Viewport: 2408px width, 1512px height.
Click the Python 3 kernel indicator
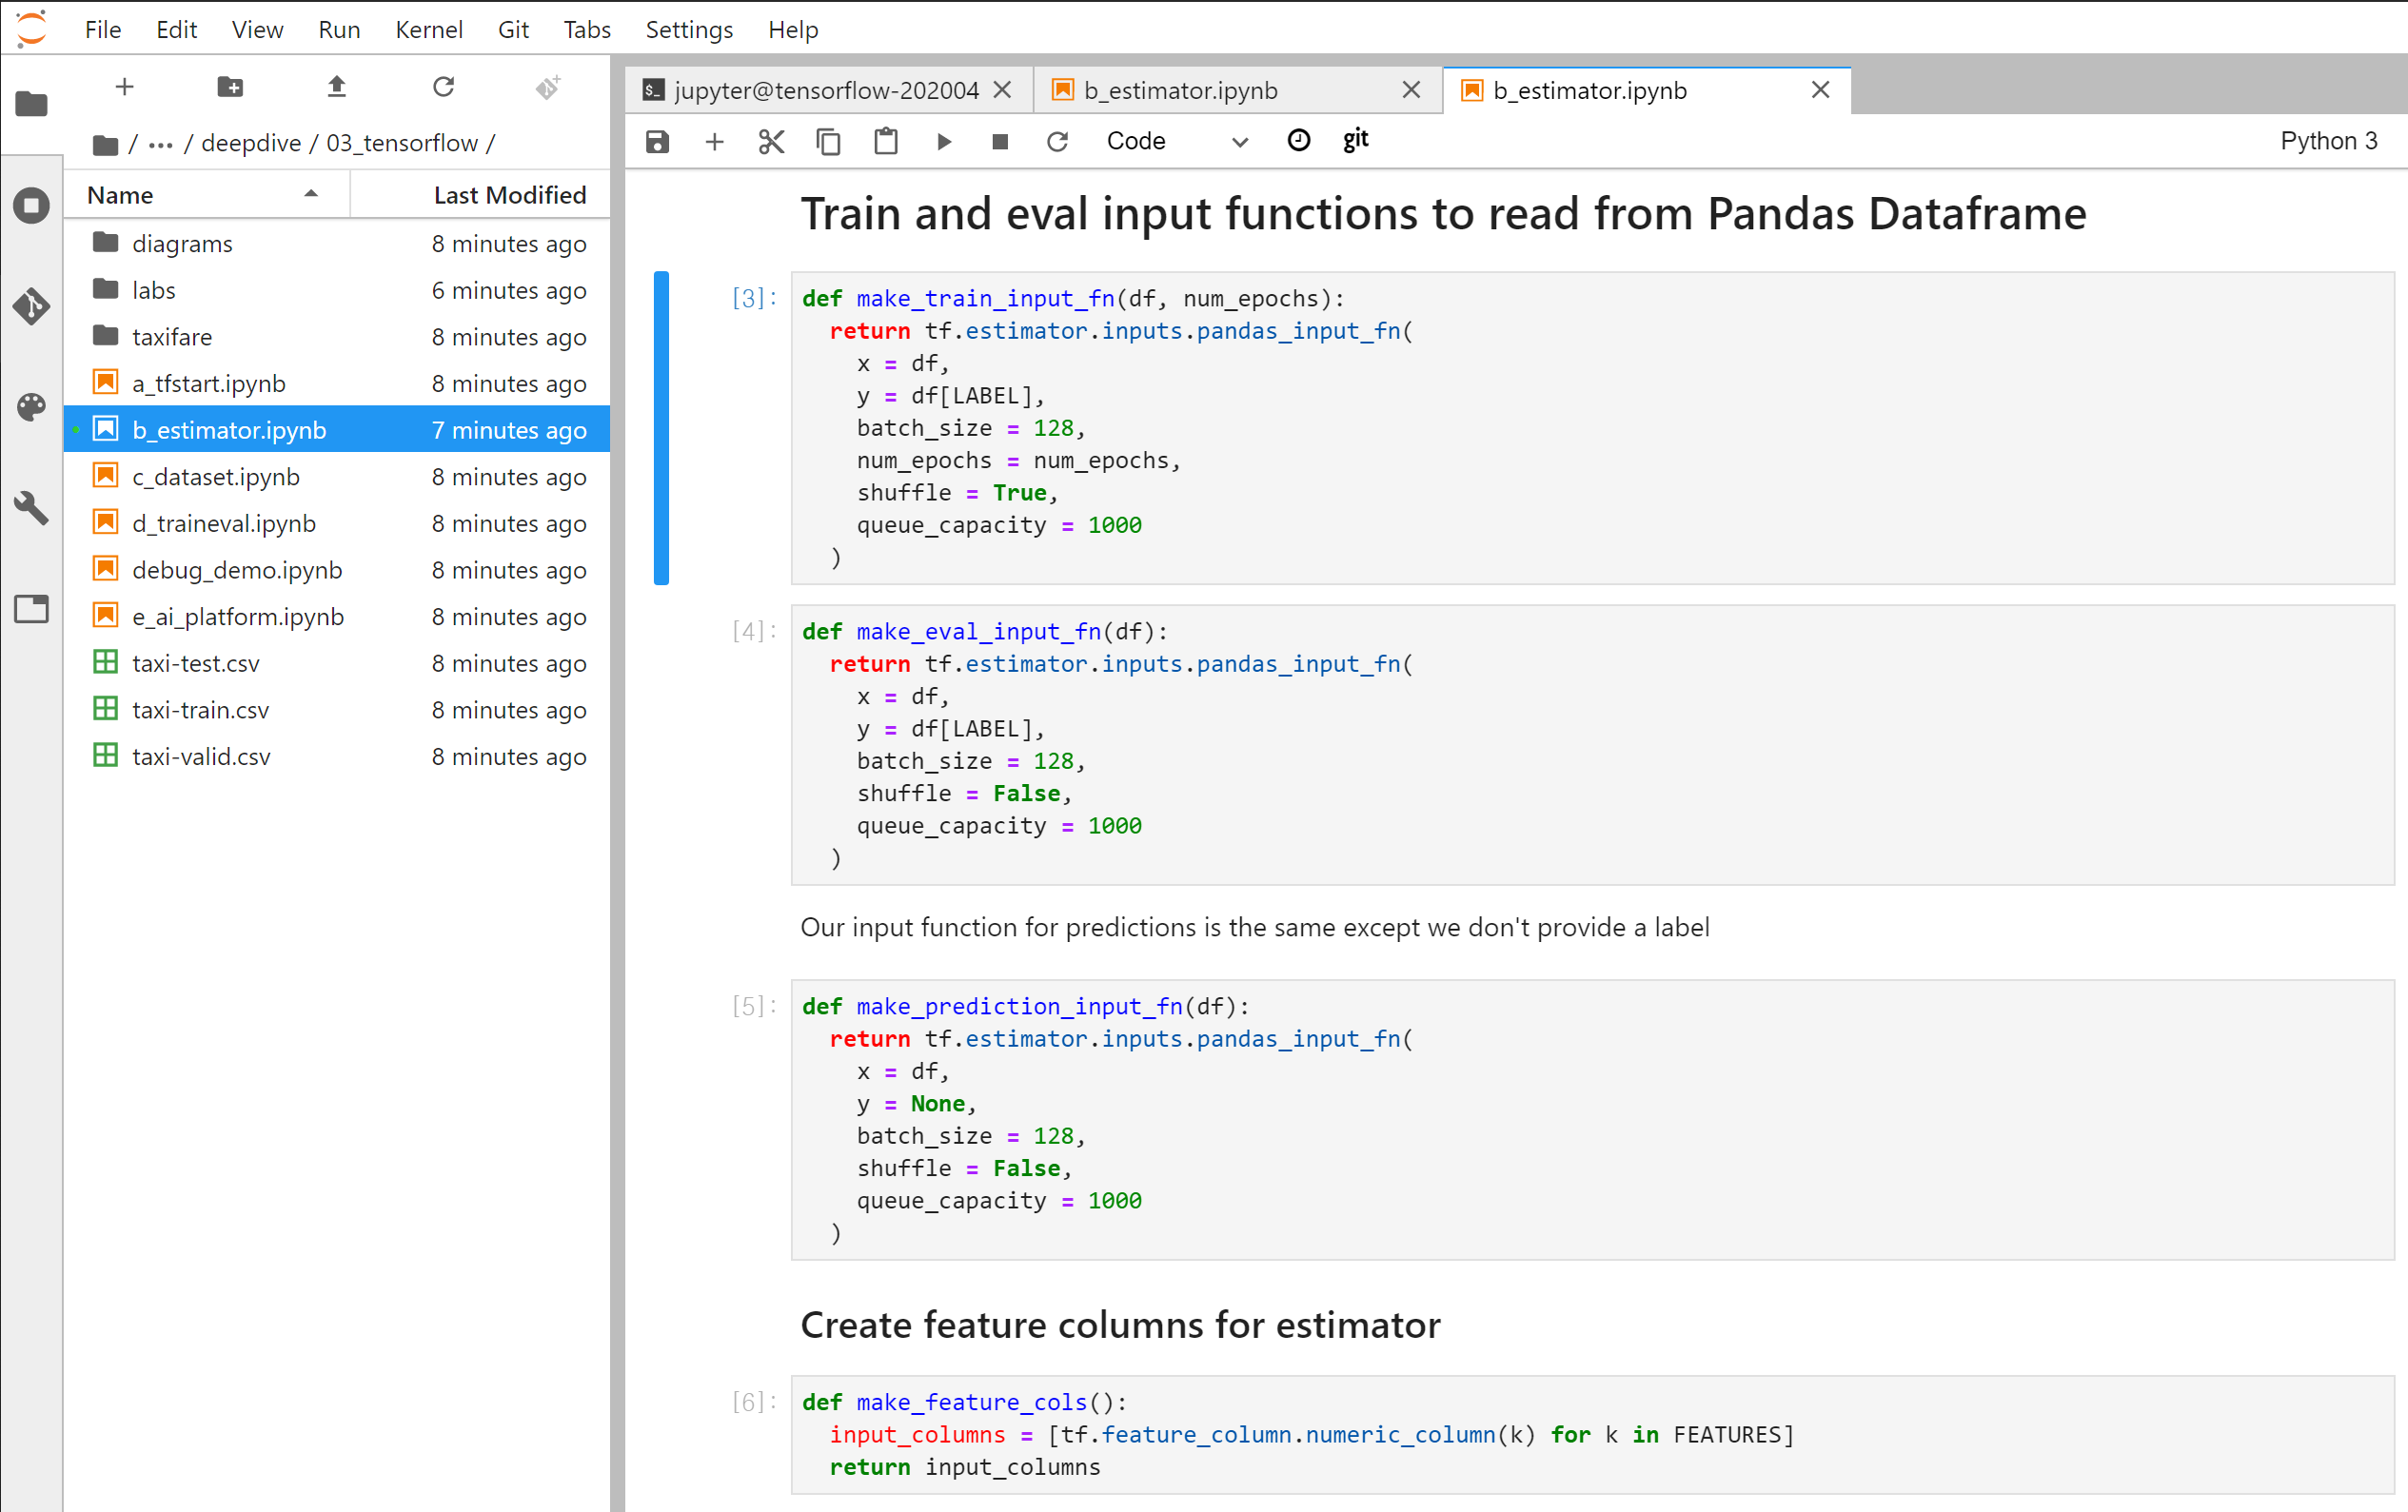[2328, 141]
